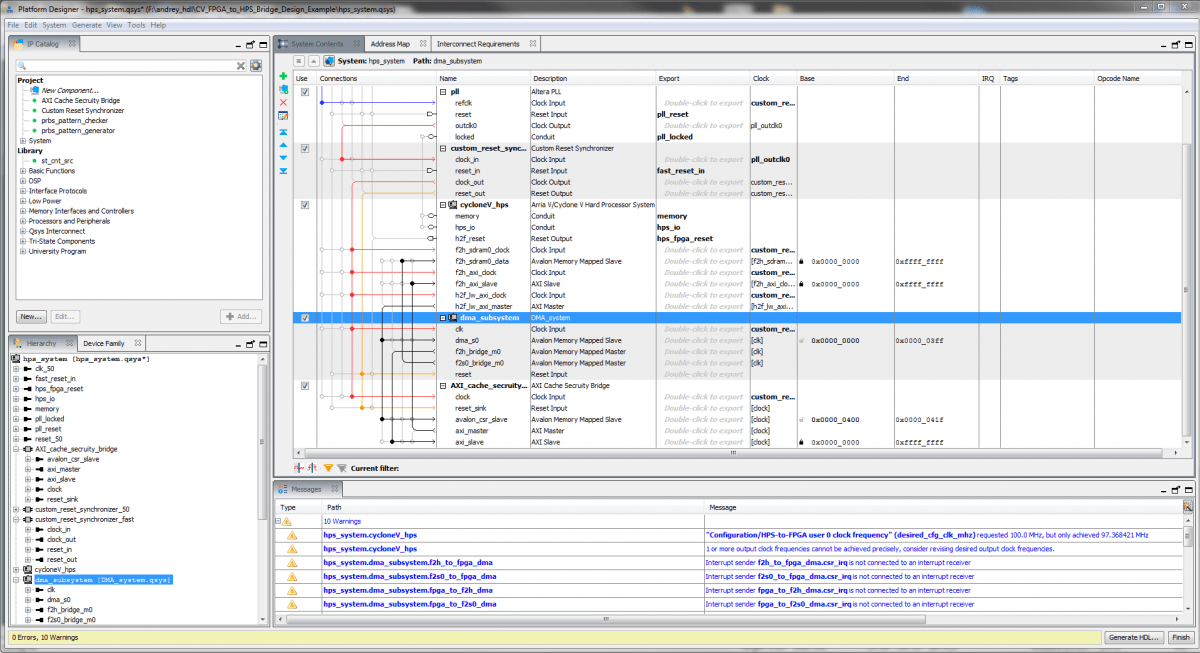Click the New... button in IP Catalog
1200x653 pixels.
tap(32, 316)
